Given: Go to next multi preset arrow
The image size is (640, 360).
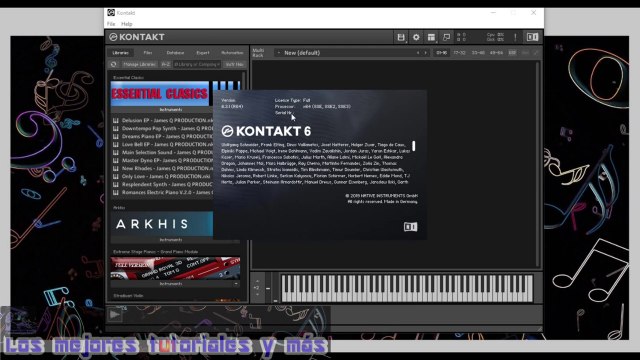Looking at the screenshot, I should pos(425,53).
